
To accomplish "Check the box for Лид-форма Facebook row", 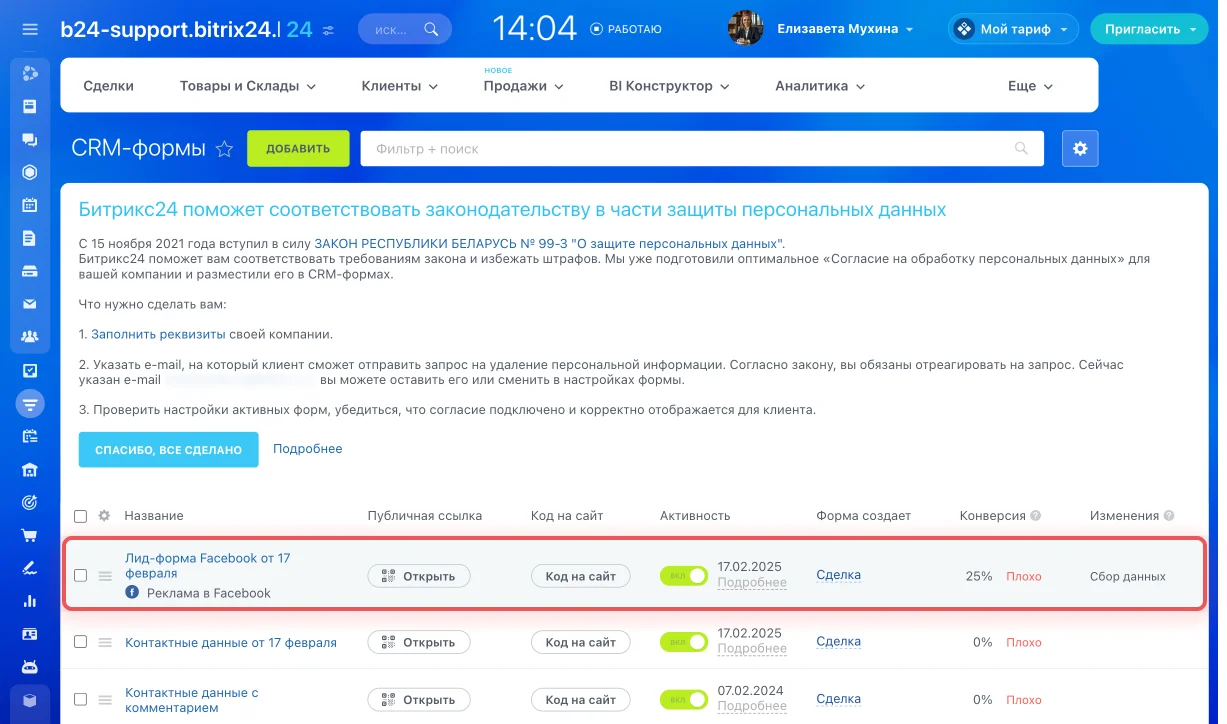I will tap(81, 575).
